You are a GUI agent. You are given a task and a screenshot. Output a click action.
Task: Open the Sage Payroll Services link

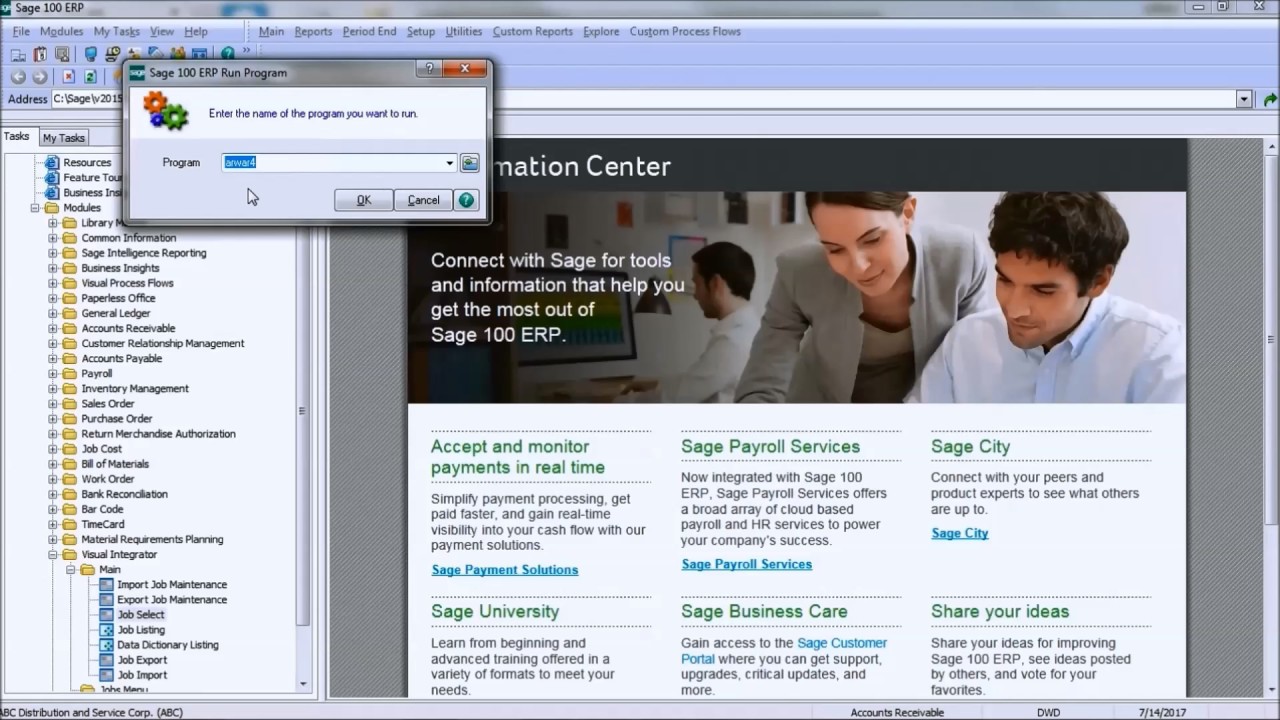point(747,564)
